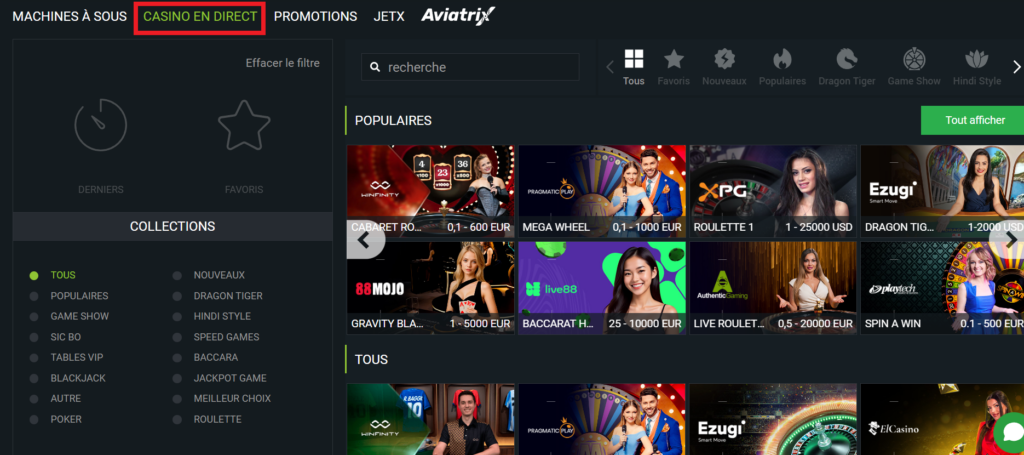
Task: Select the Populaires flame category icon
Action: tap(782, 59)
